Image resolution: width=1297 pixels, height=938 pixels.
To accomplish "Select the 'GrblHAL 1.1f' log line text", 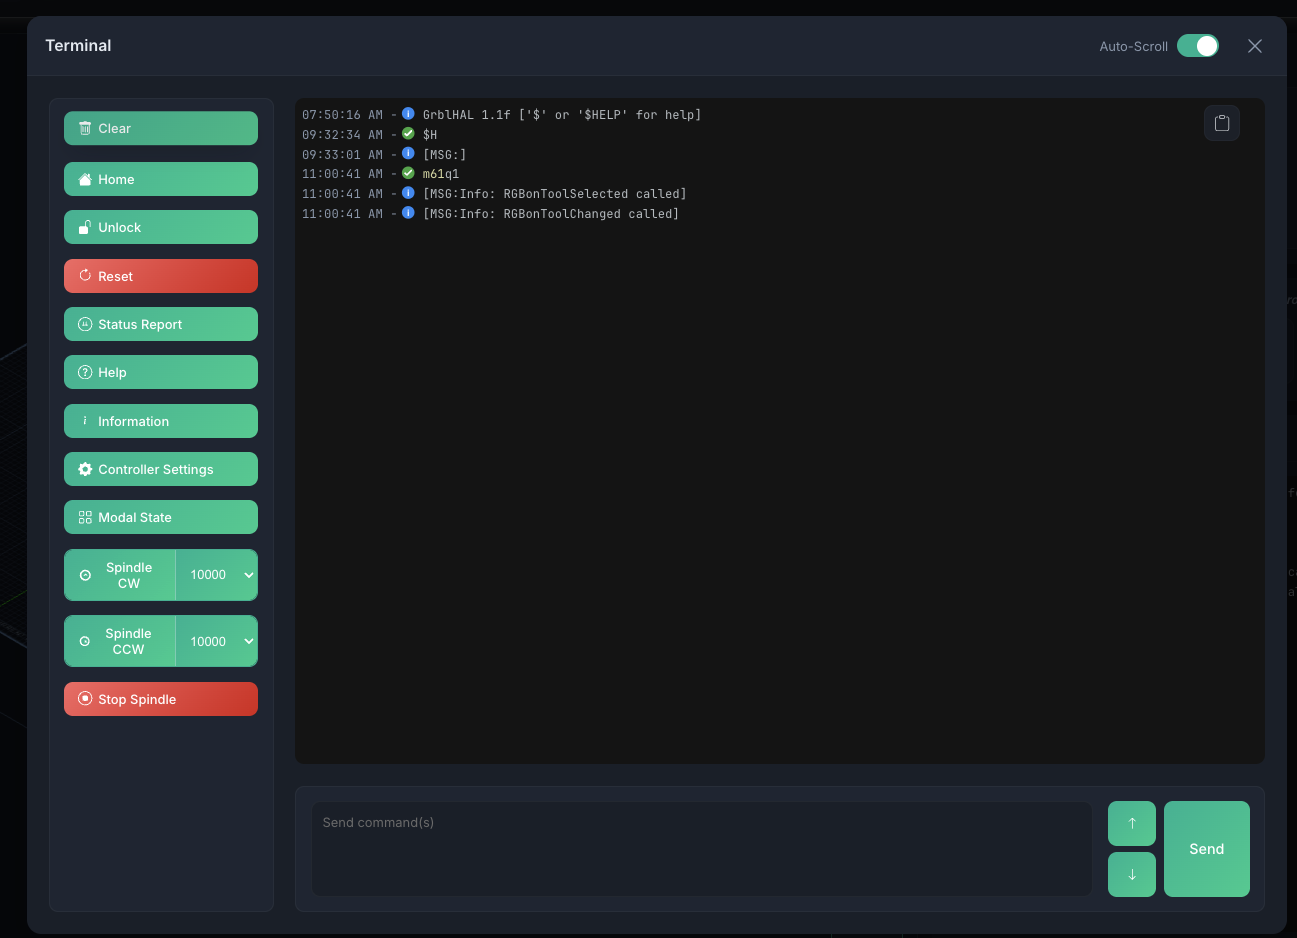I will pos(562,115).
